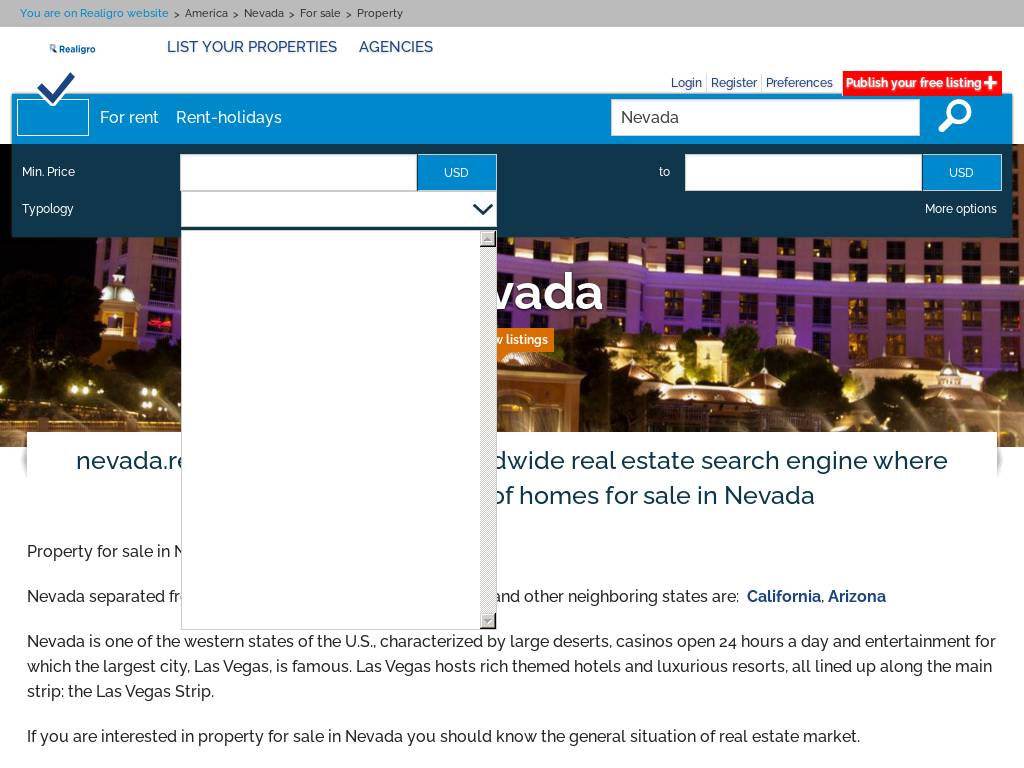This screenshot has height=768, width=1024.
Task: Expand the Typology dropdown chevron
Action: click(482, 209)
